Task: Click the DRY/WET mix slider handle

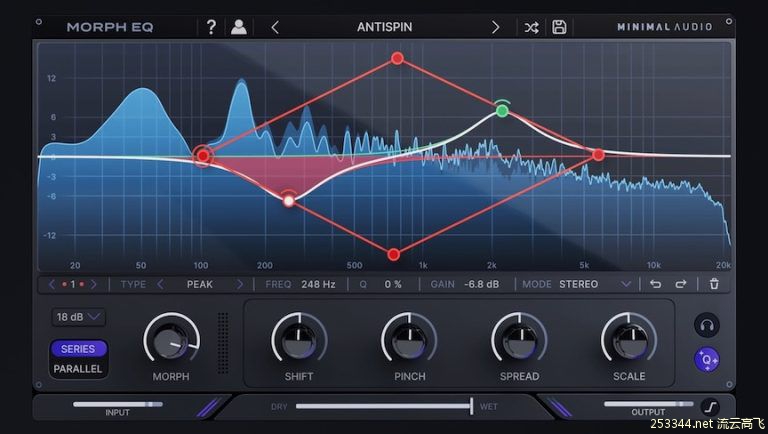Action: click(471, 406)
